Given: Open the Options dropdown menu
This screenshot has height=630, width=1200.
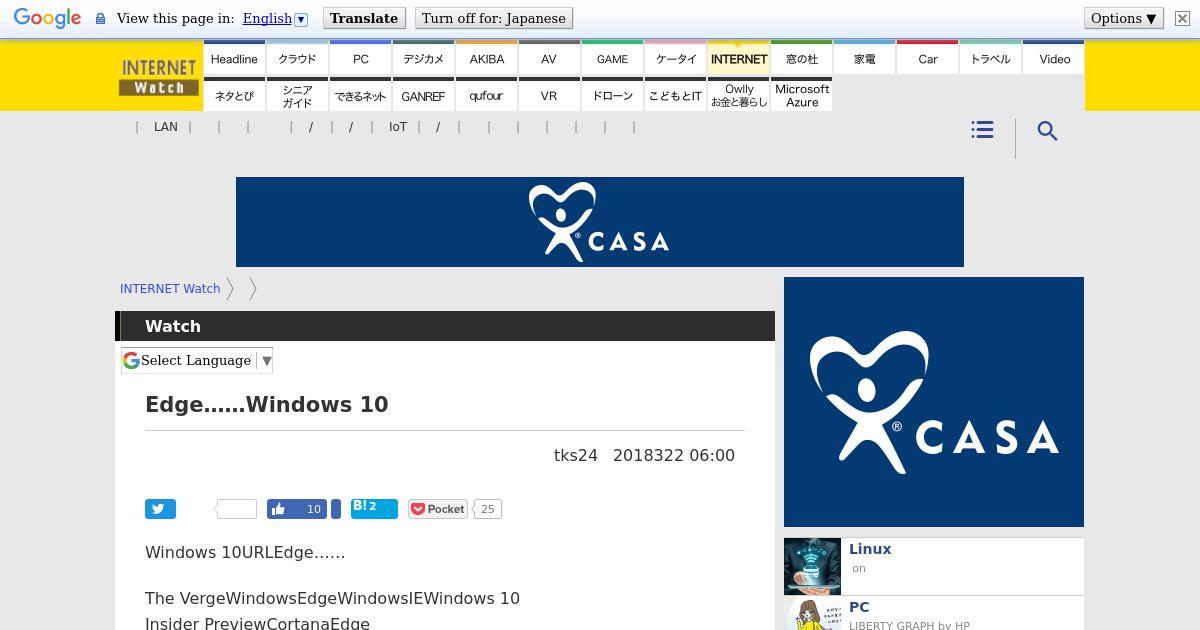Looking at the screenshot, I should (x=1124, y=18).
